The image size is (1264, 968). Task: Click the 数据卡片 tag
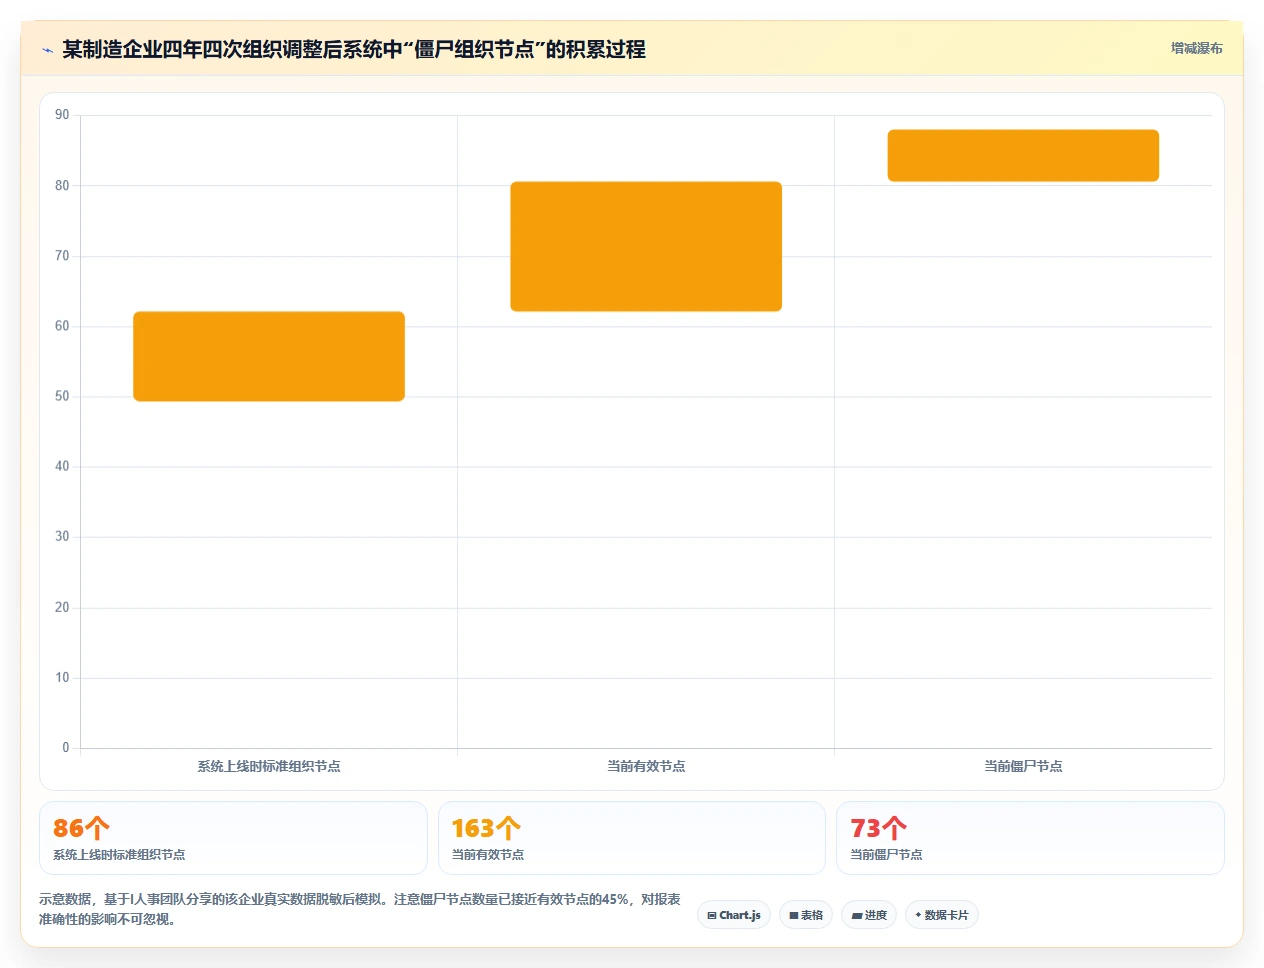click(x=942, y=915)
